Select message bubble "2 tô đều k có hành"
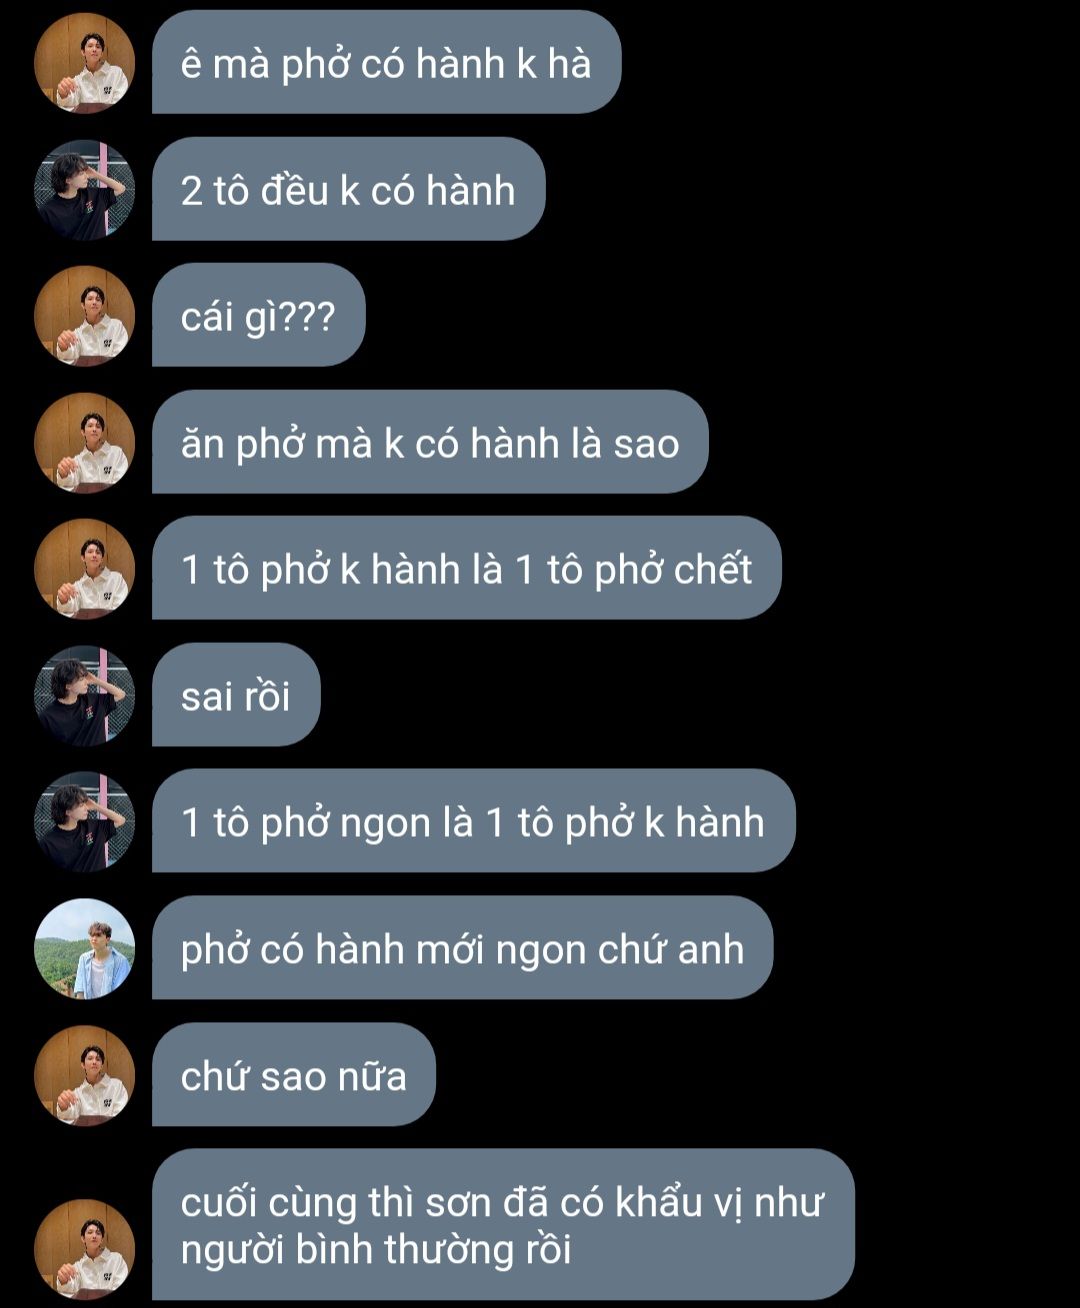This screenshot has width=1080, height=1308. click(348, 189)
